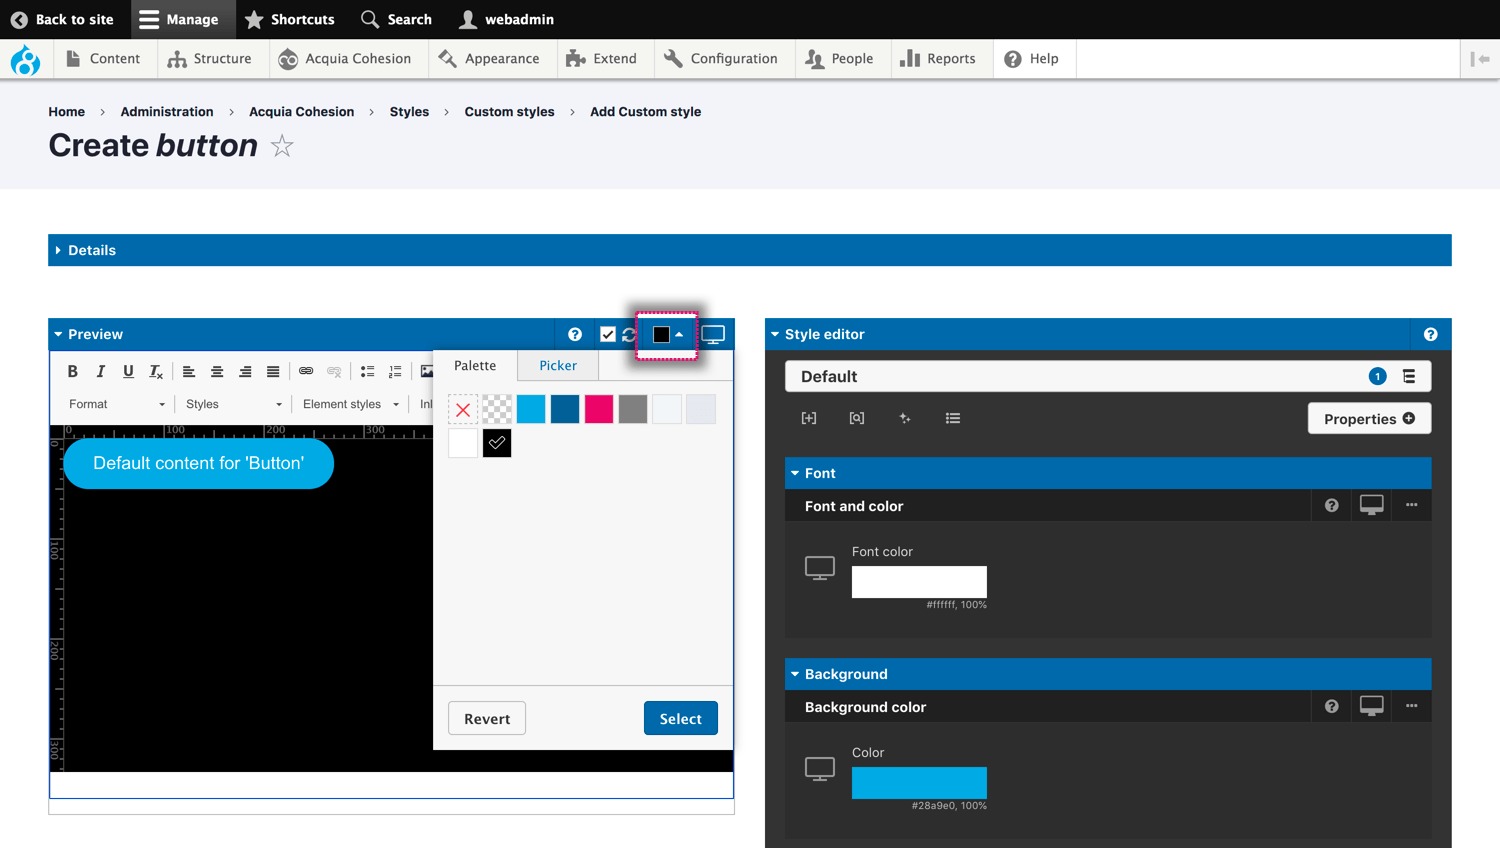Open the Appearance admin menu
The height and width of the screenshot is (848, 1500).
pos(489,59)
